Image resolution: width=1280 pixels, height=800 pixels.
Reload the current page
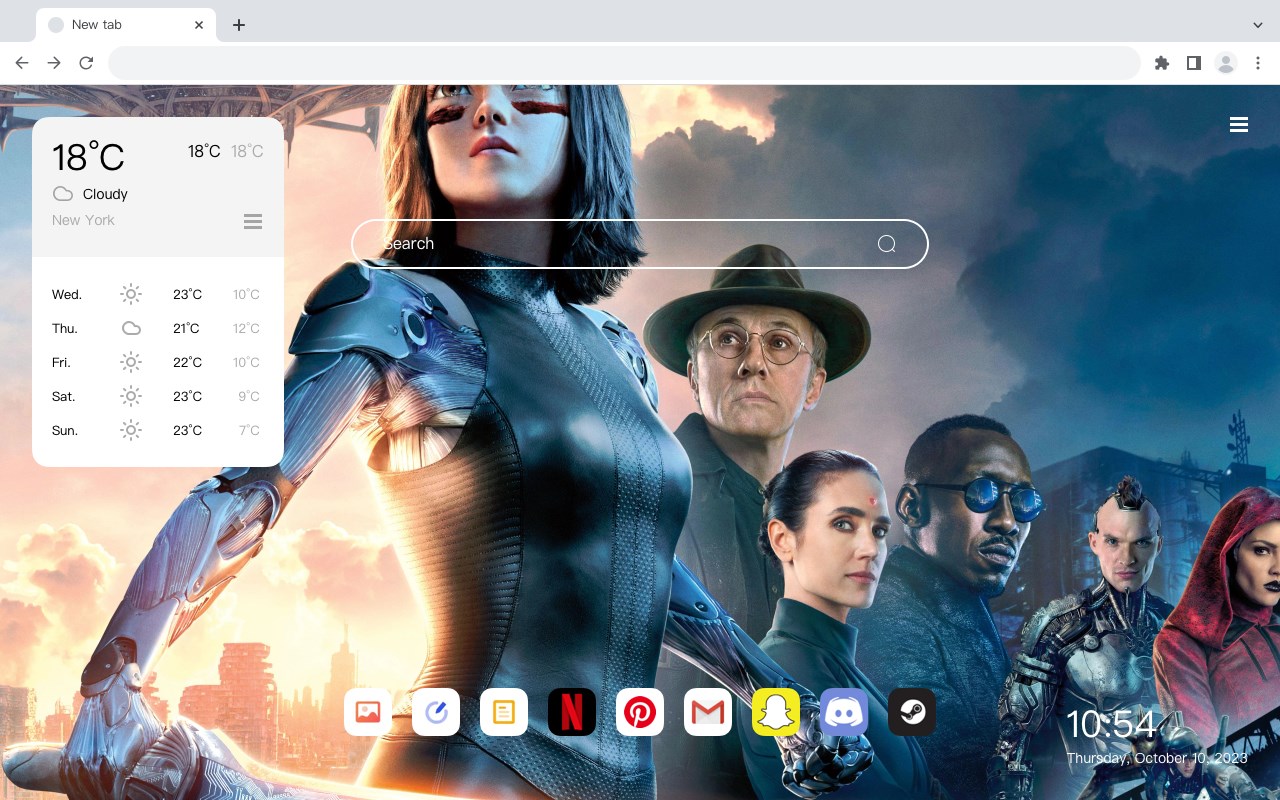[x=86, y=63]
